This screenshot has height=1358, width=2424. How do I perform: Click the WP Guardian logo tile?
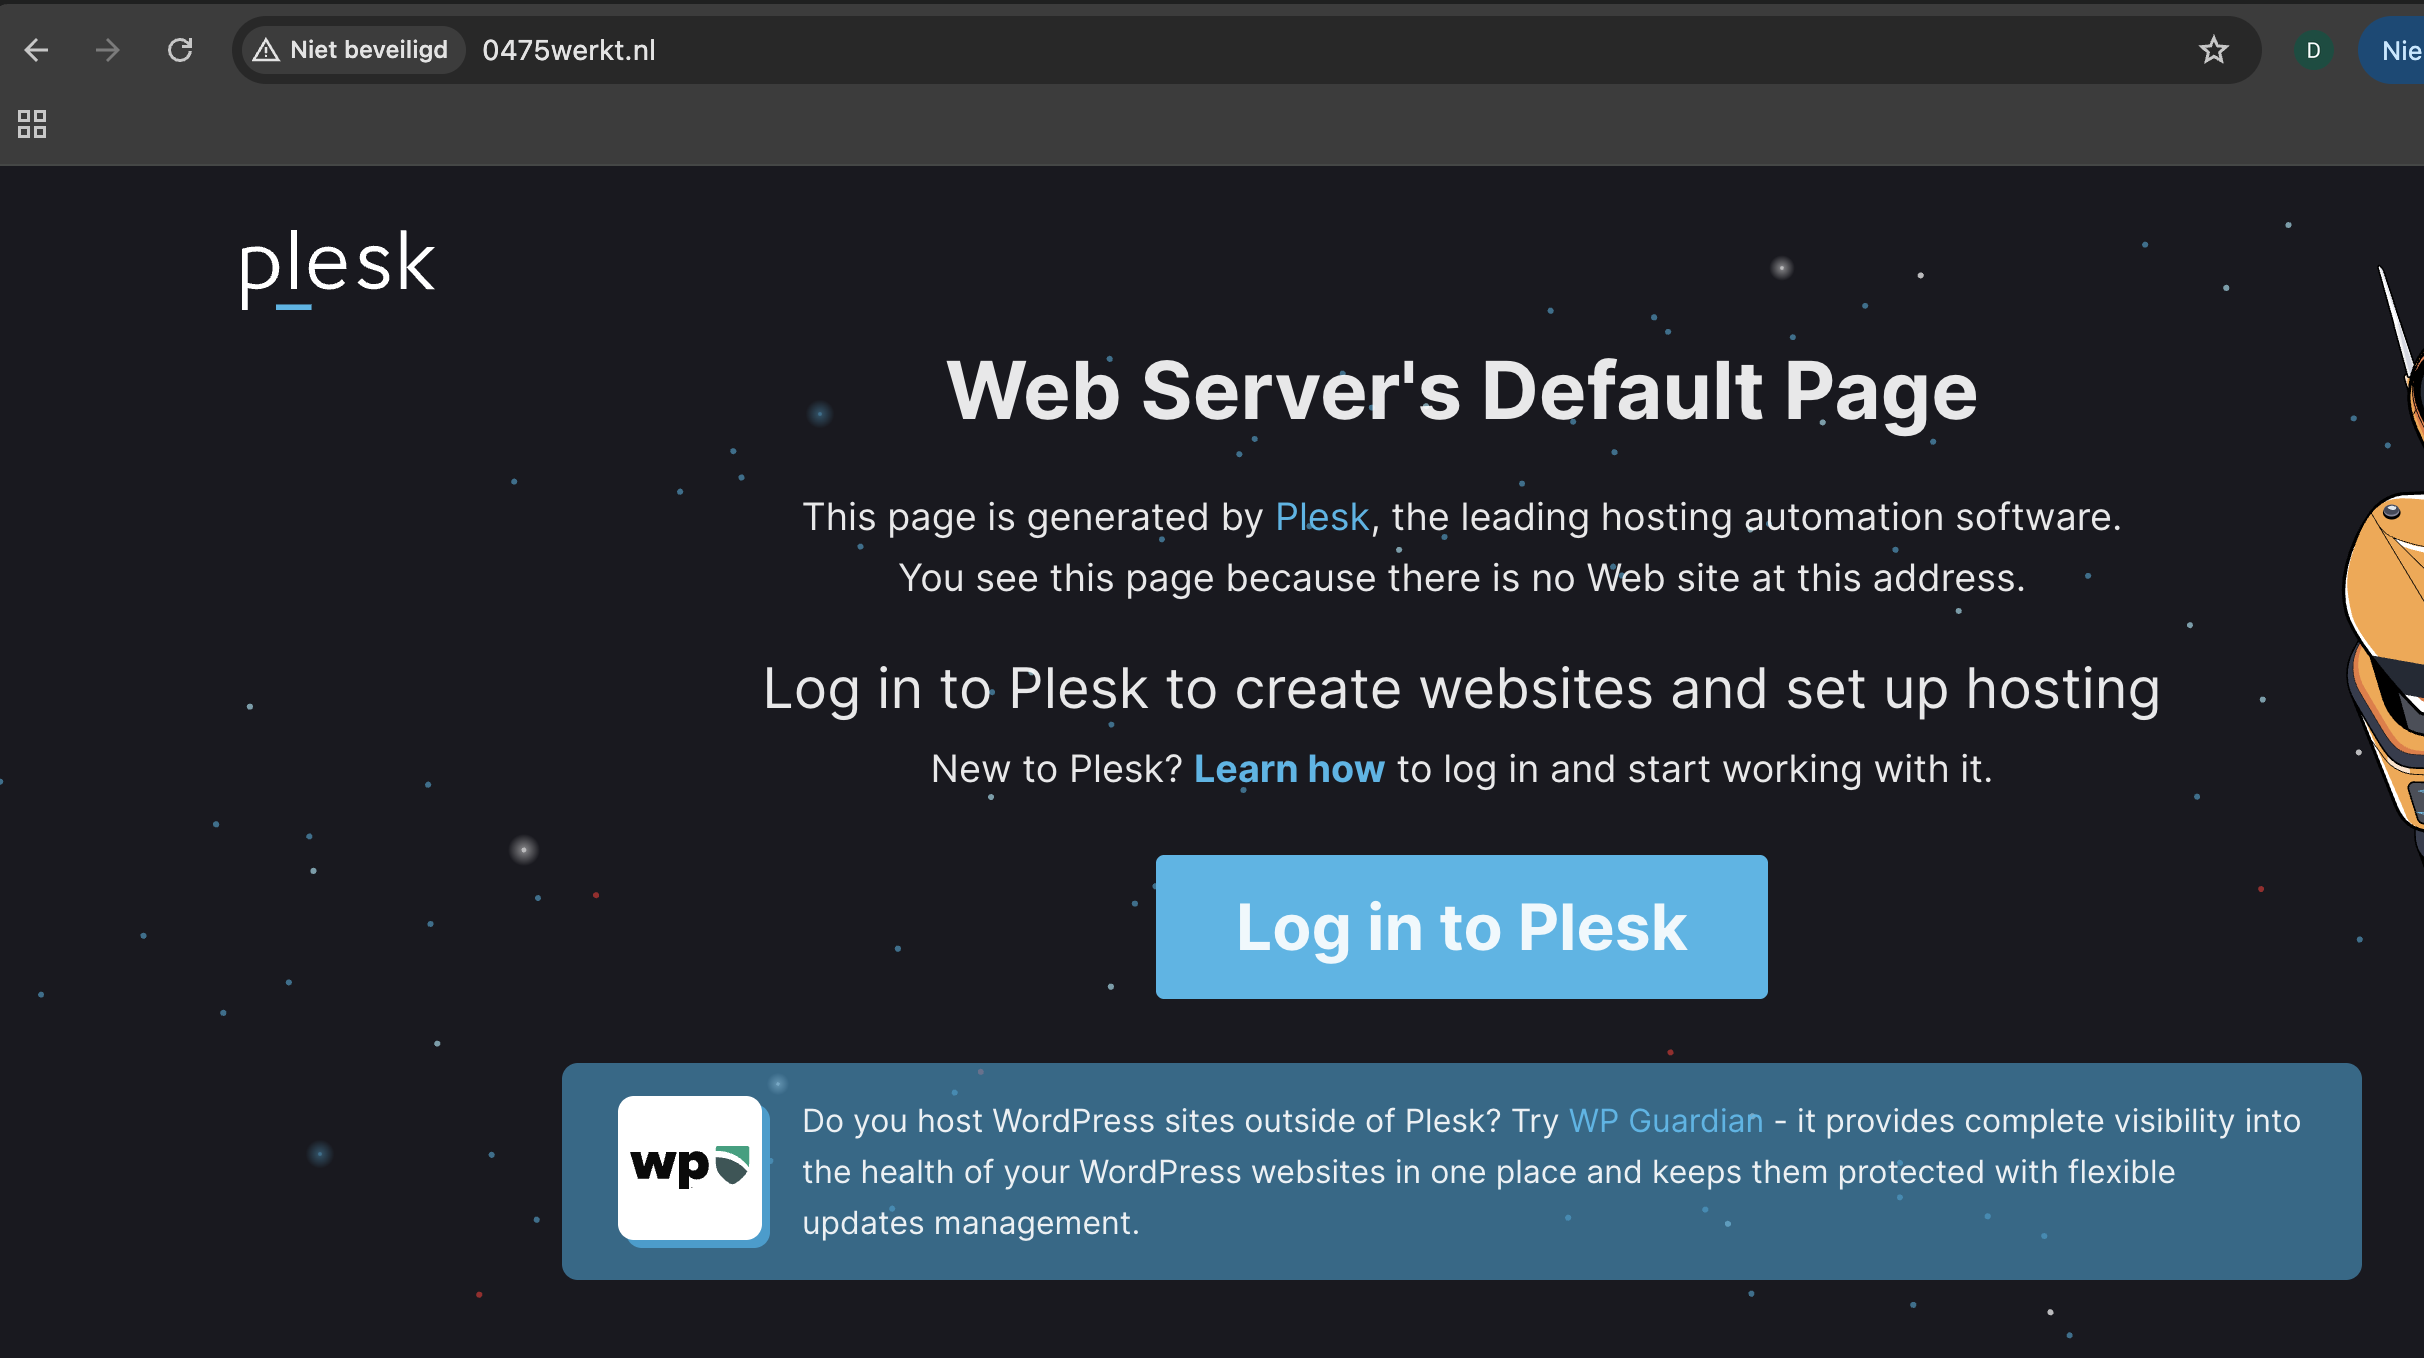690,1167
